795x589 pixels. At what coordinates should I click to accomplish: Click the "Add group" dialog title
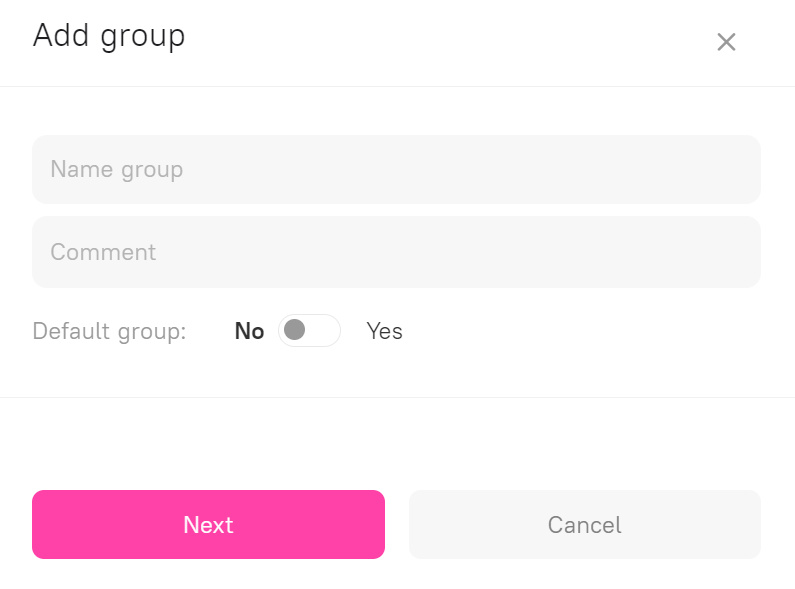109,36
